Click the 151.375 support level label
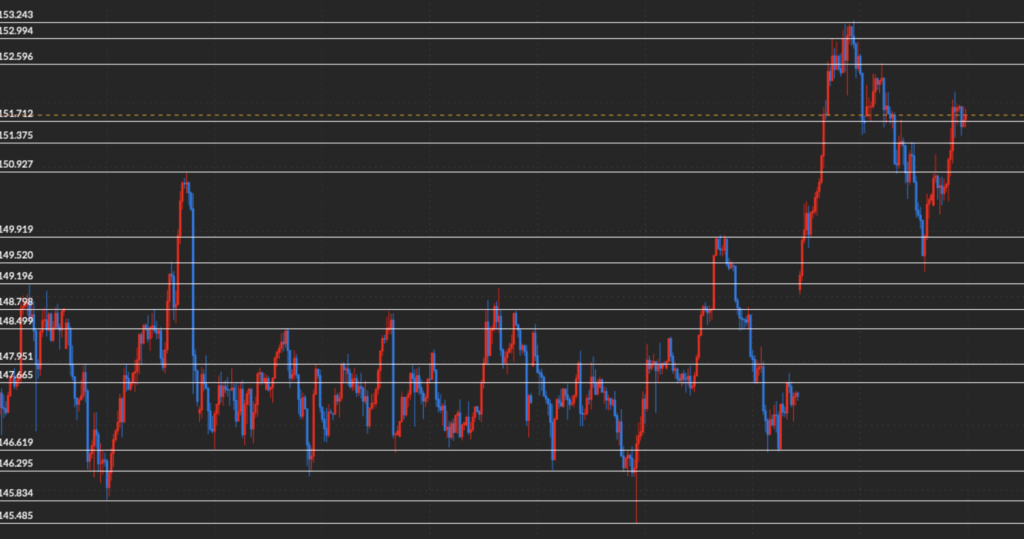Image resolution: width=1024 pixels, height=539 pixels. [x=16, y=135]
